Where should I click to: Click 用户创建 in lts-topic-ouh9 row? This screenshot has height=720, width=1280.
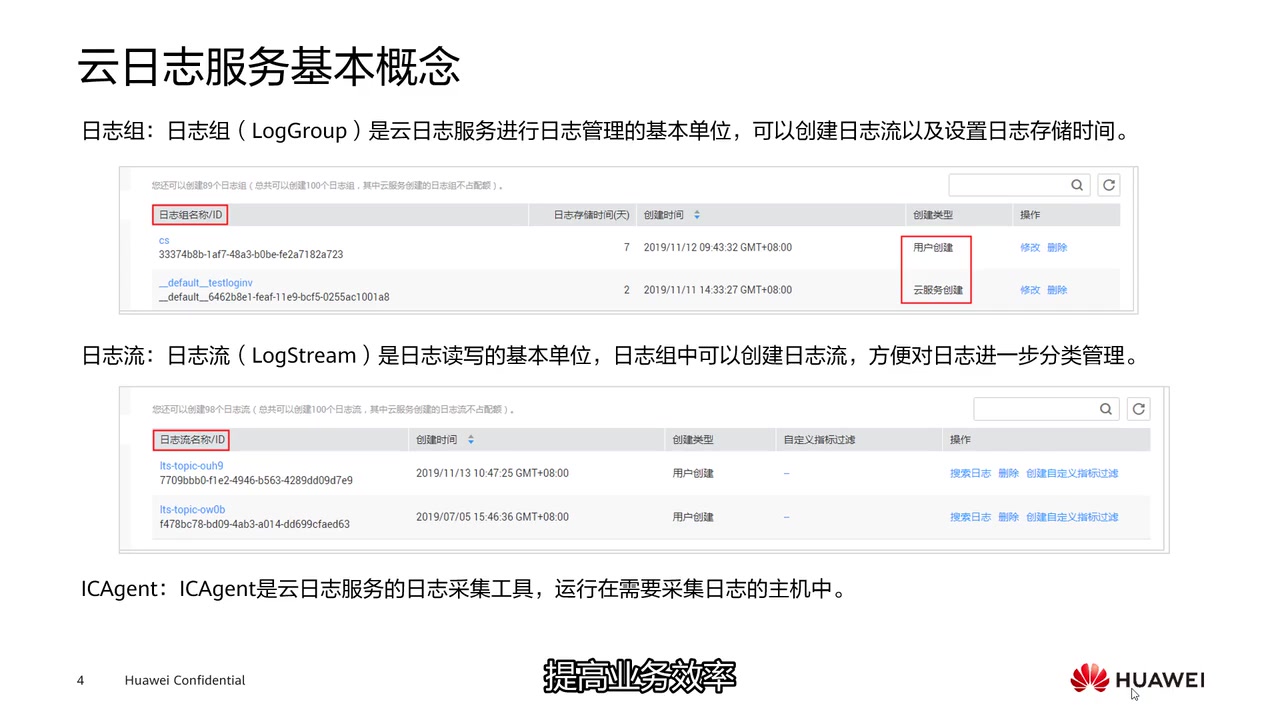click(x=693, y=474)
